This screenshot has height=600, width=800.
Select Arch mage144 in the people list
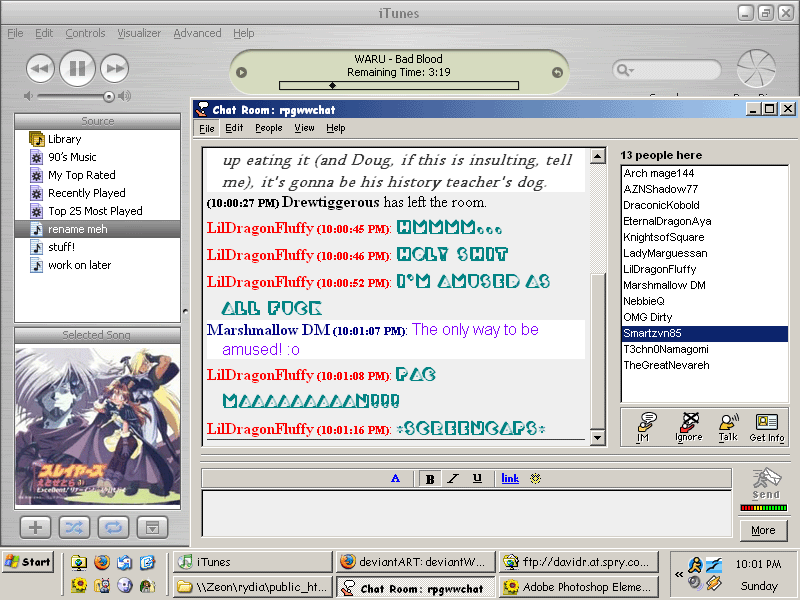point(705,173)
